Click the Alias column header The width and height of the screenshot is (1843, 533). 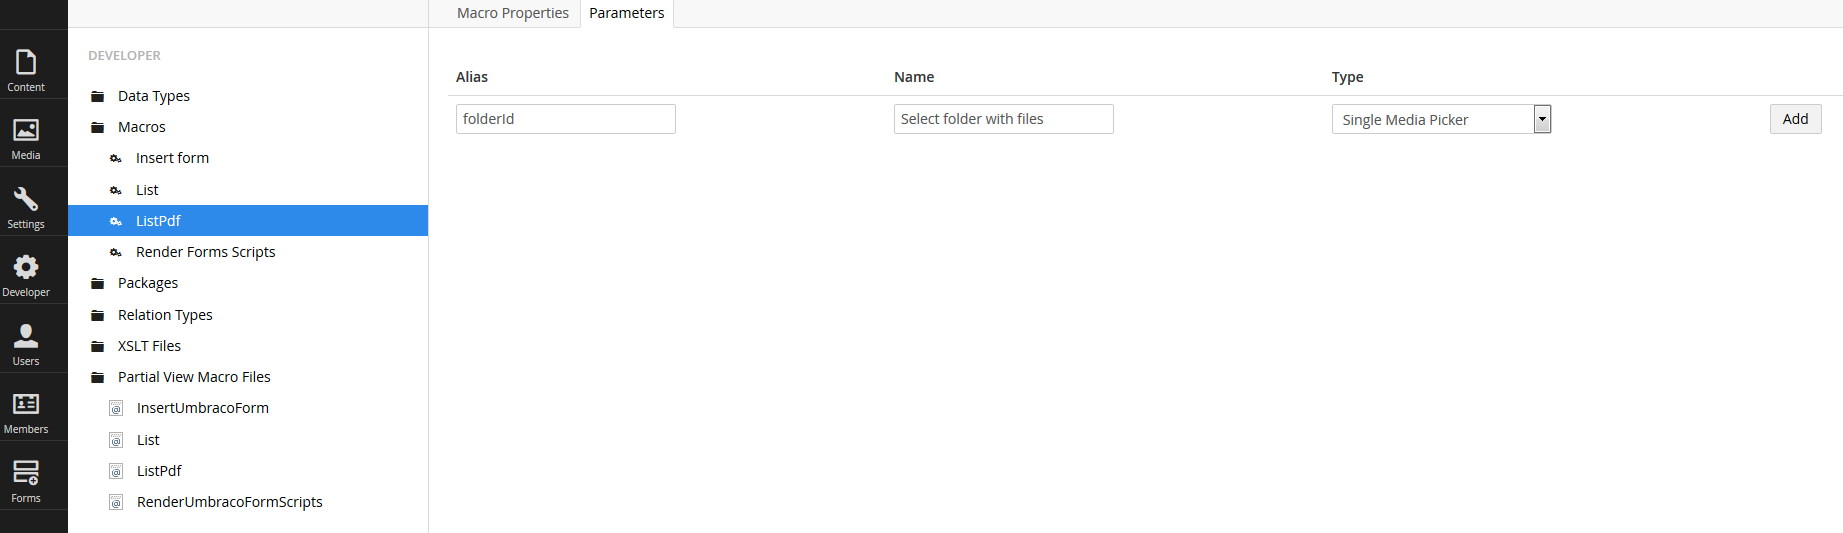point(472,77)
